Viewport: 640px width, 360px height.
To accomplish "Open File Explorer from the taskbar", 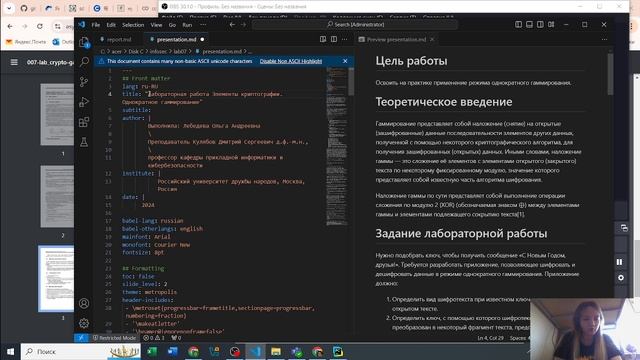I will (276, 351).
